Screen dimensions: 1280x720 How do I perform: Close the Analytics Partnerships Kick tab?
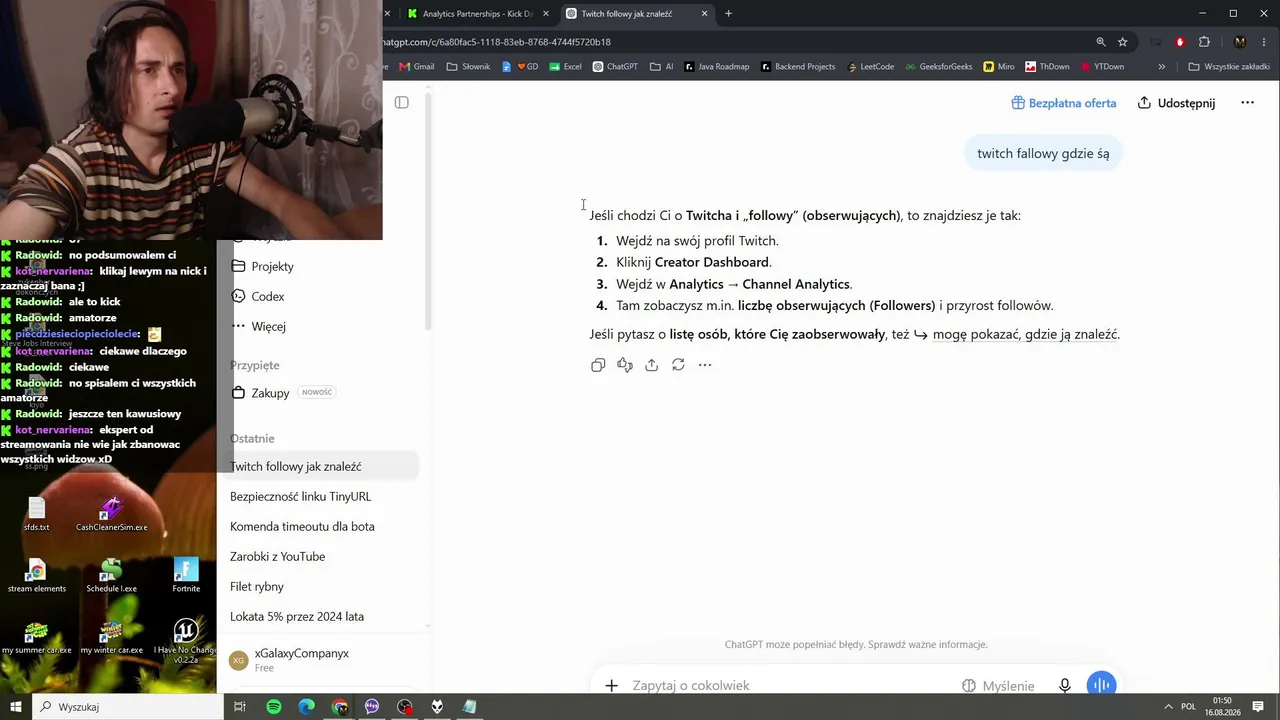pyautogui.click(x=546, y=14)
